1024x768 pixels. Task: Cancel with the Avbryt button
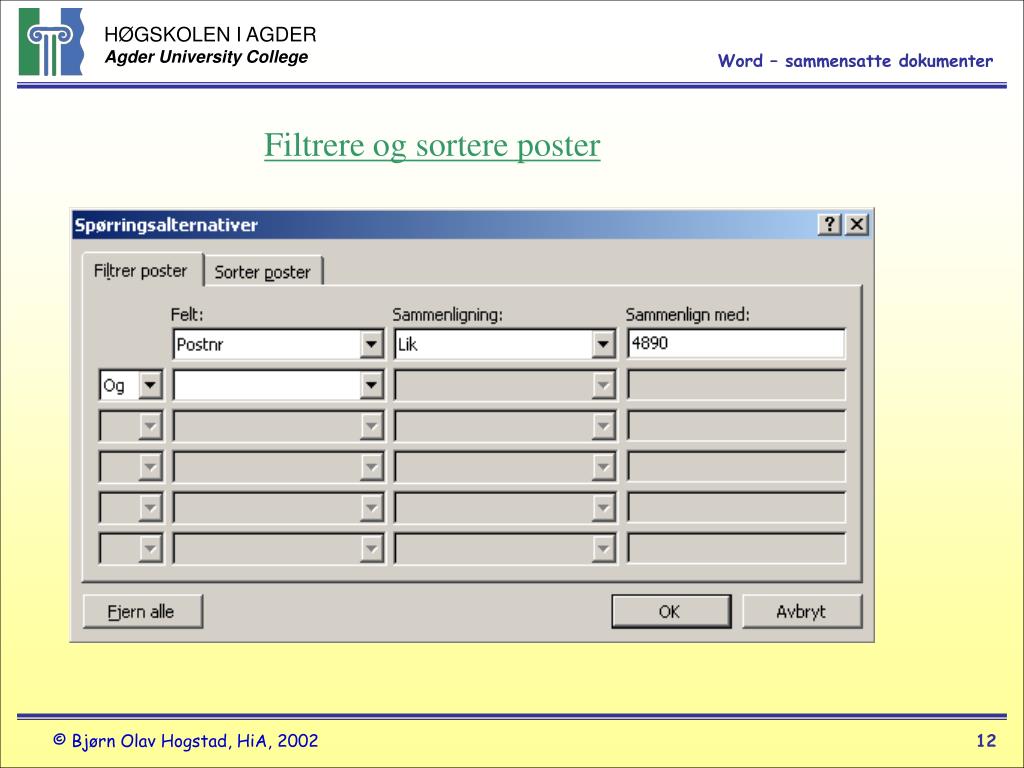tap(802, 612)
